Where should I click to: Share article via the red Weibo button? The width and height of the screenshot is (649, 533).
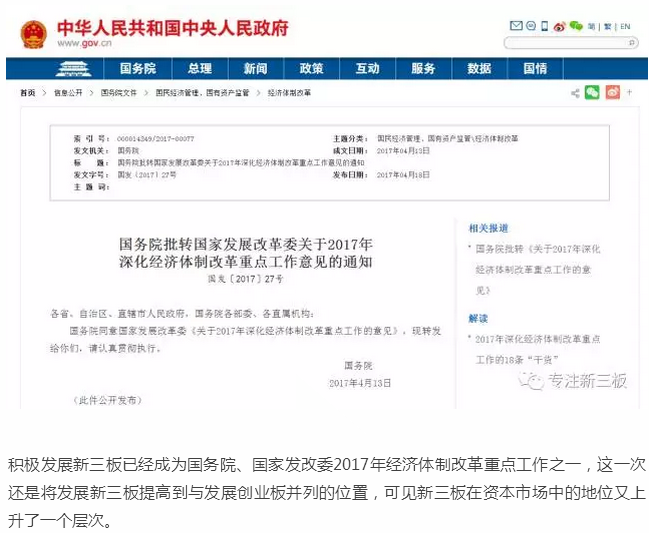pos(613,92)
